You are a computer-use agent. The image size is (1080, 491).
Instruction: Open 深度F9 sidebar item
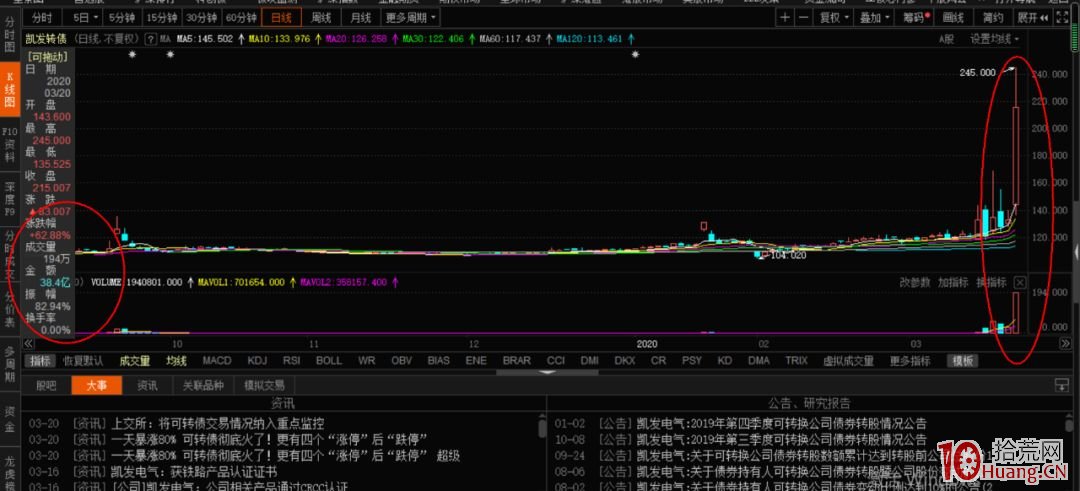click(x=9, y=199)
